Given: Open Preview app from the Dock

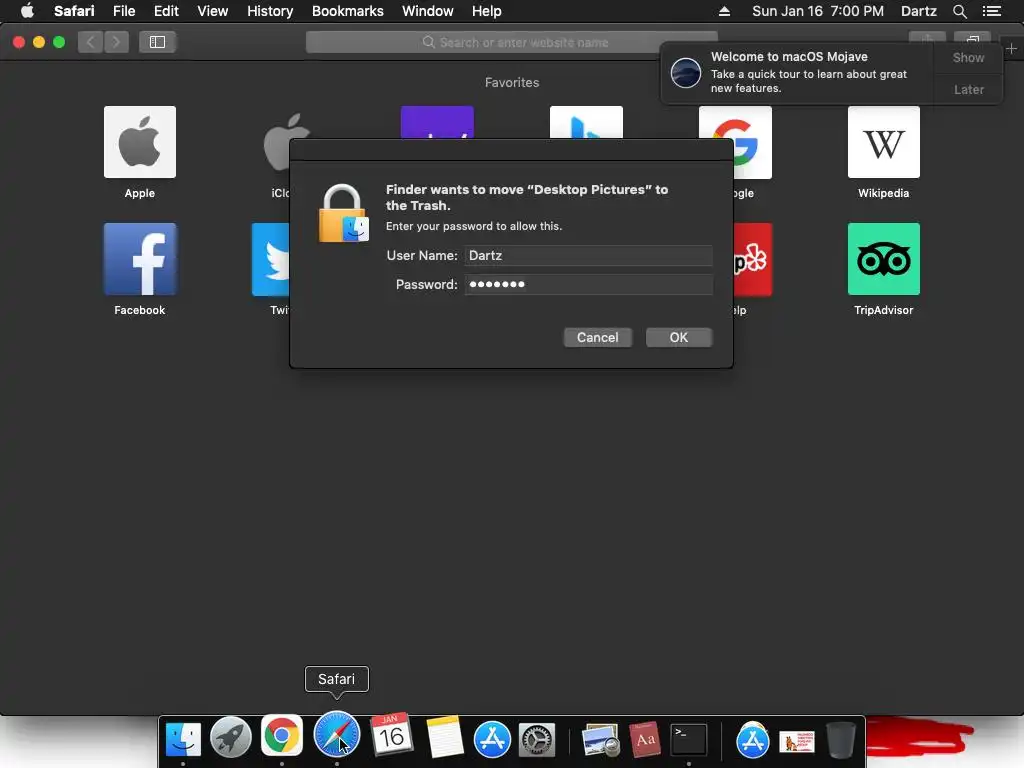Looking at the screenshot, I should [x=601, y=741].
